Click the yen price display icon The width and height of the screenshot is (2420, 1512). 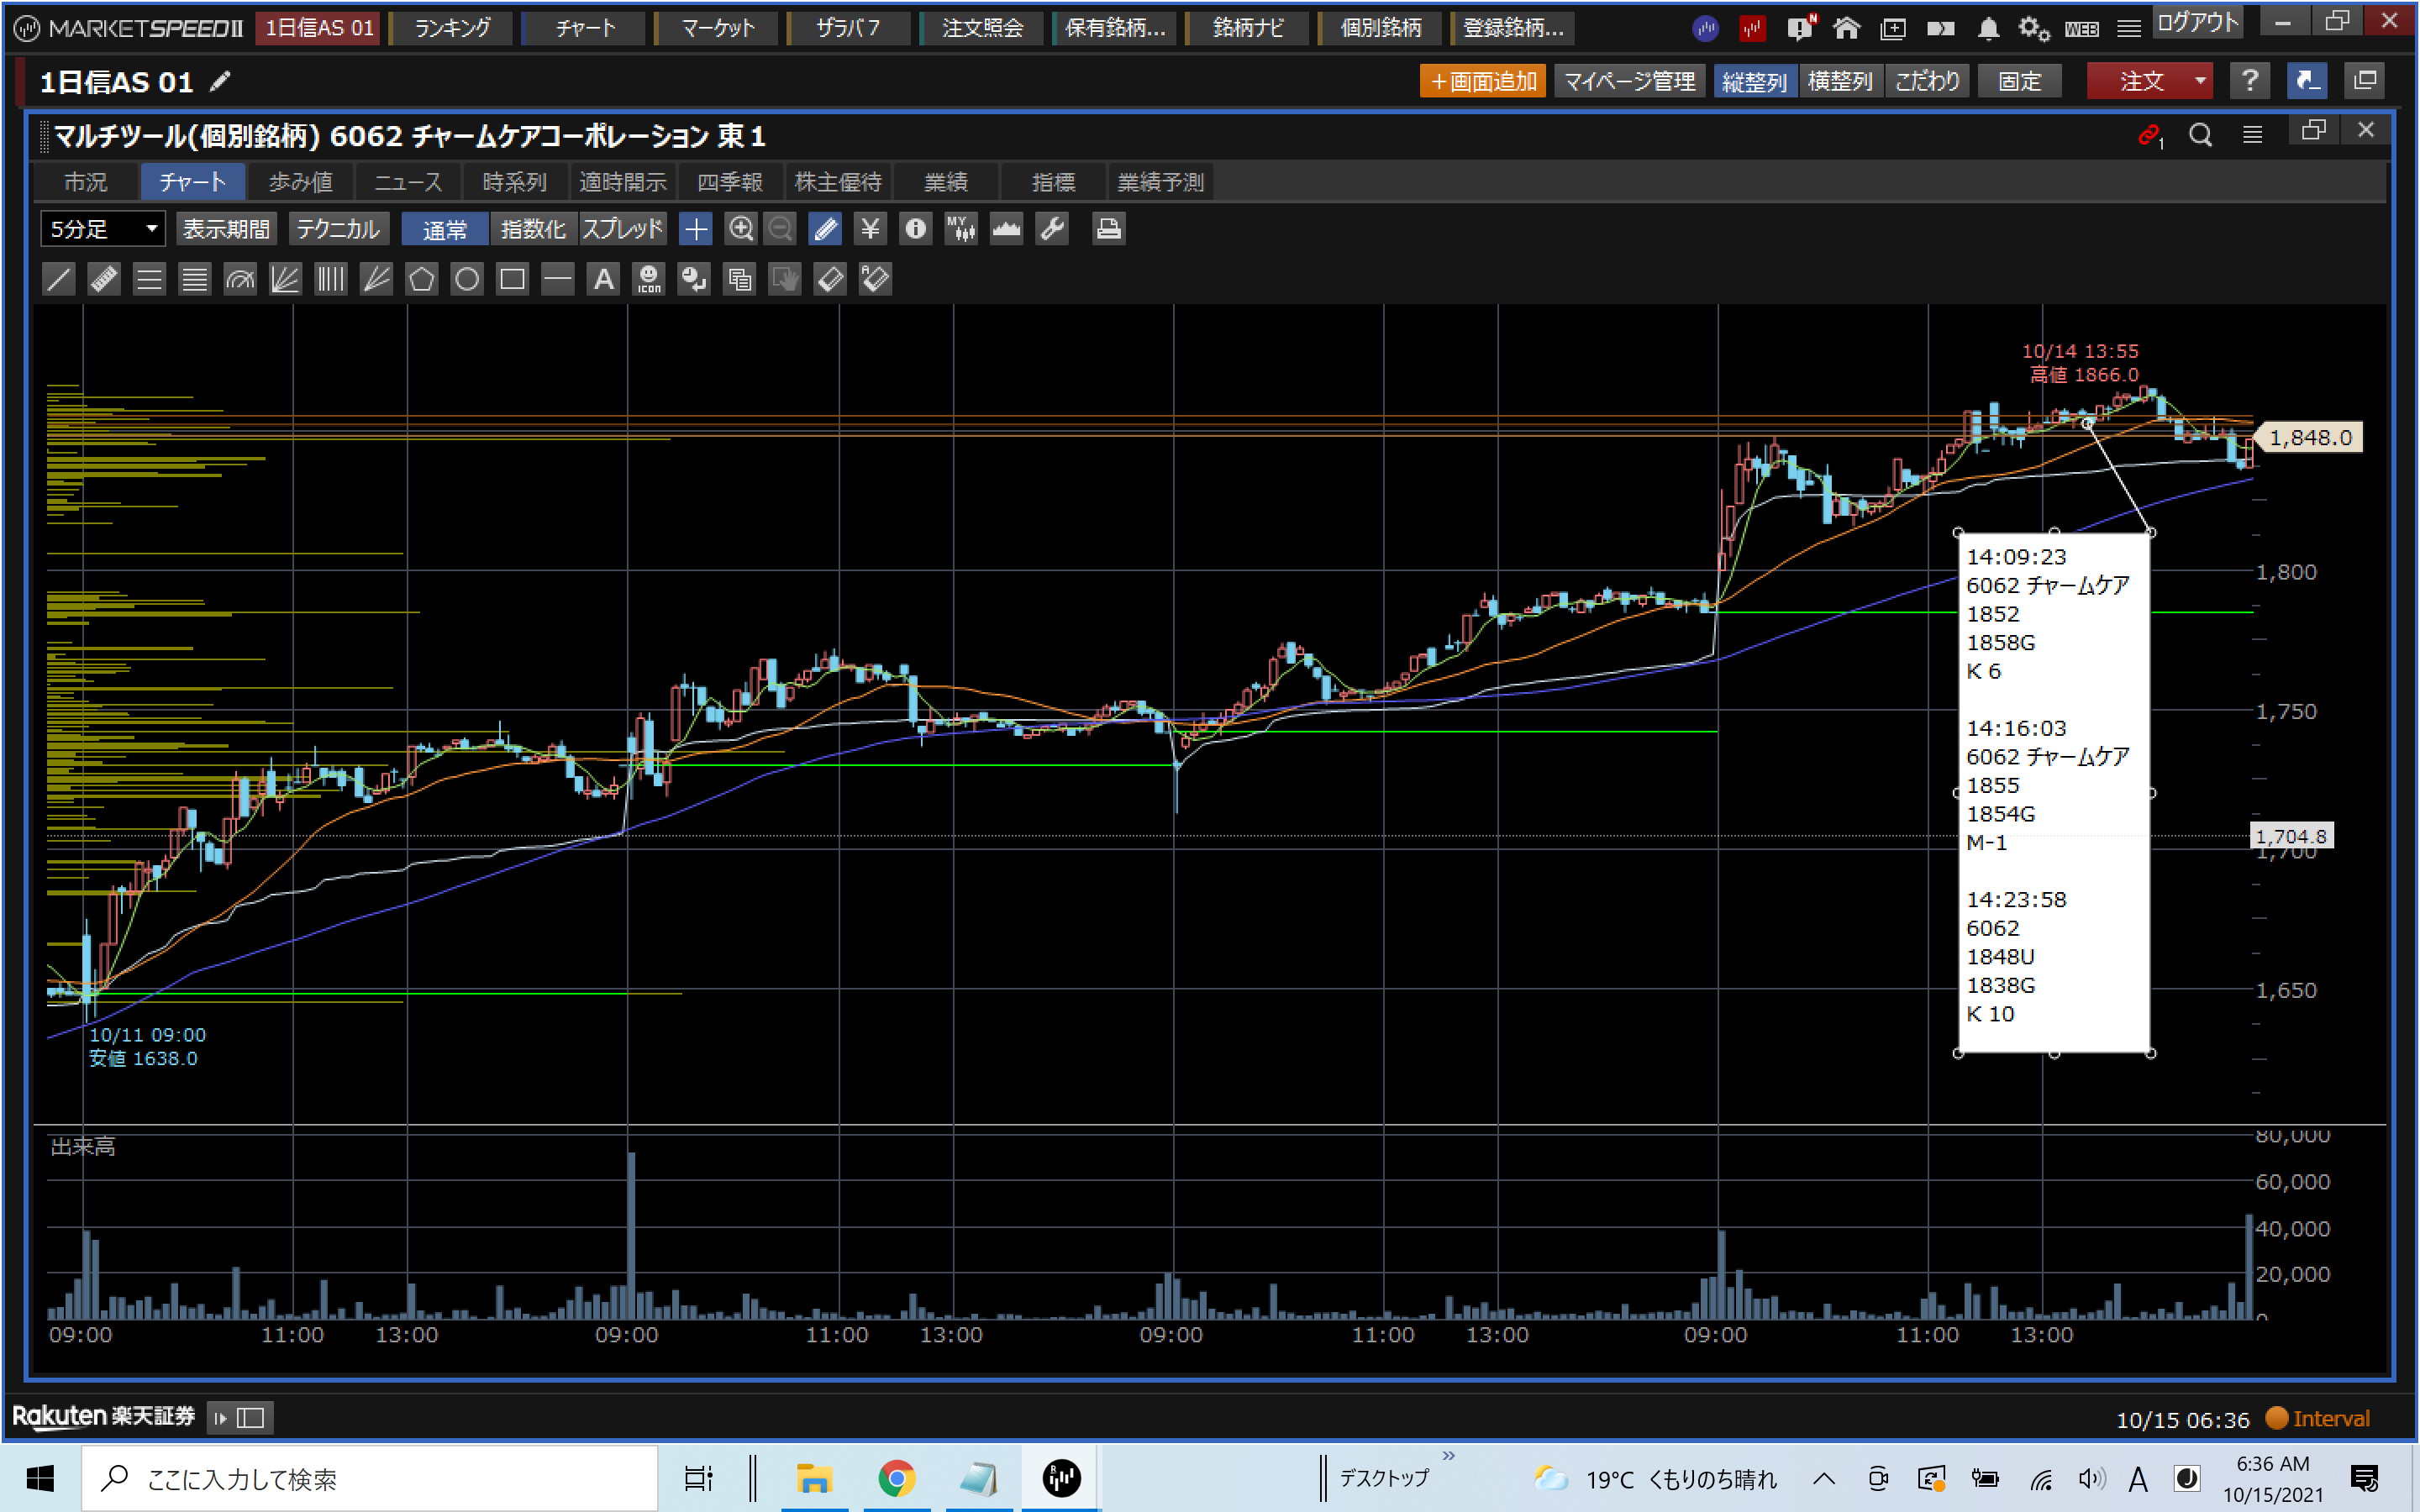click(x=869, y=229)
